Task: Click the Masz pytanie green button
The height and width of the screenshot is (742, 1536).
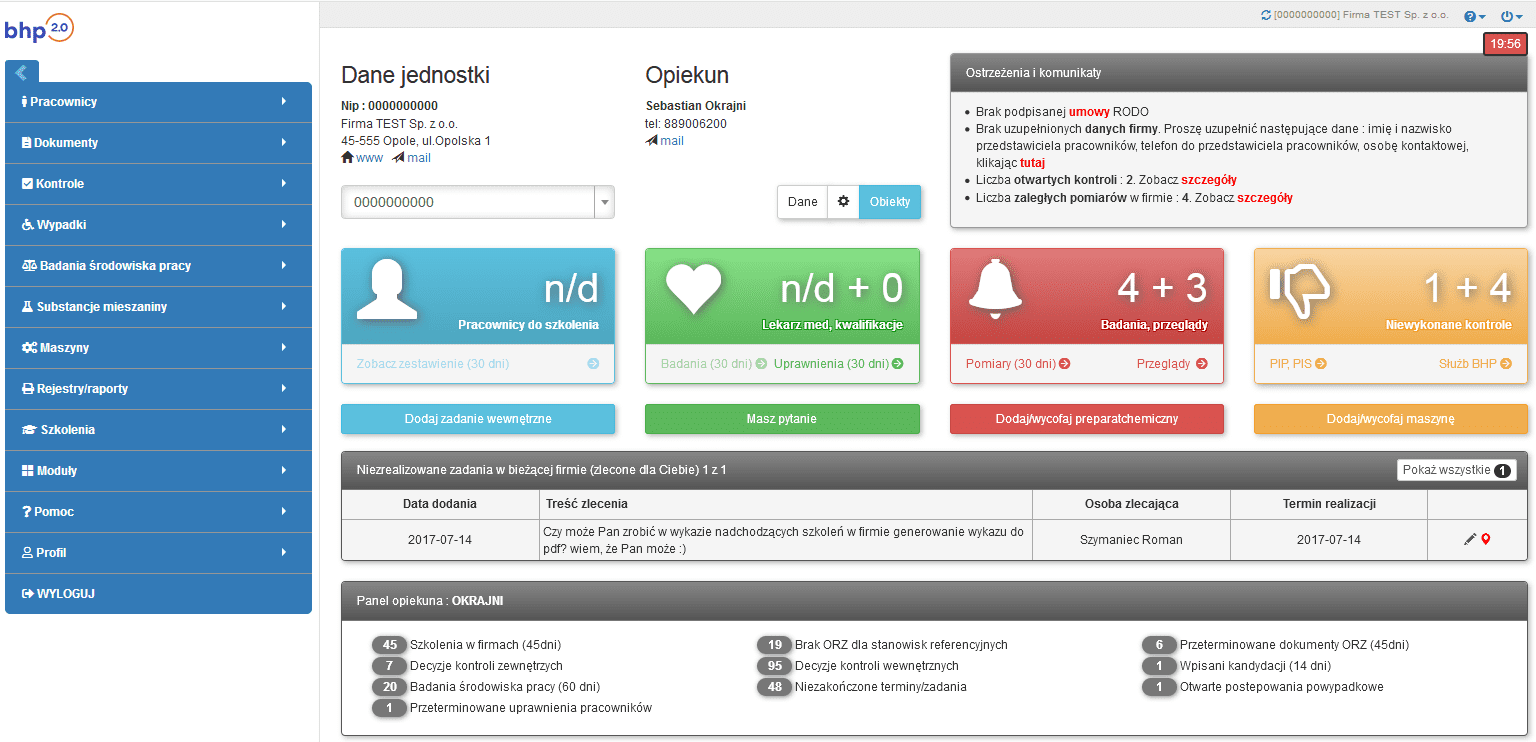Action: point(782,419)
